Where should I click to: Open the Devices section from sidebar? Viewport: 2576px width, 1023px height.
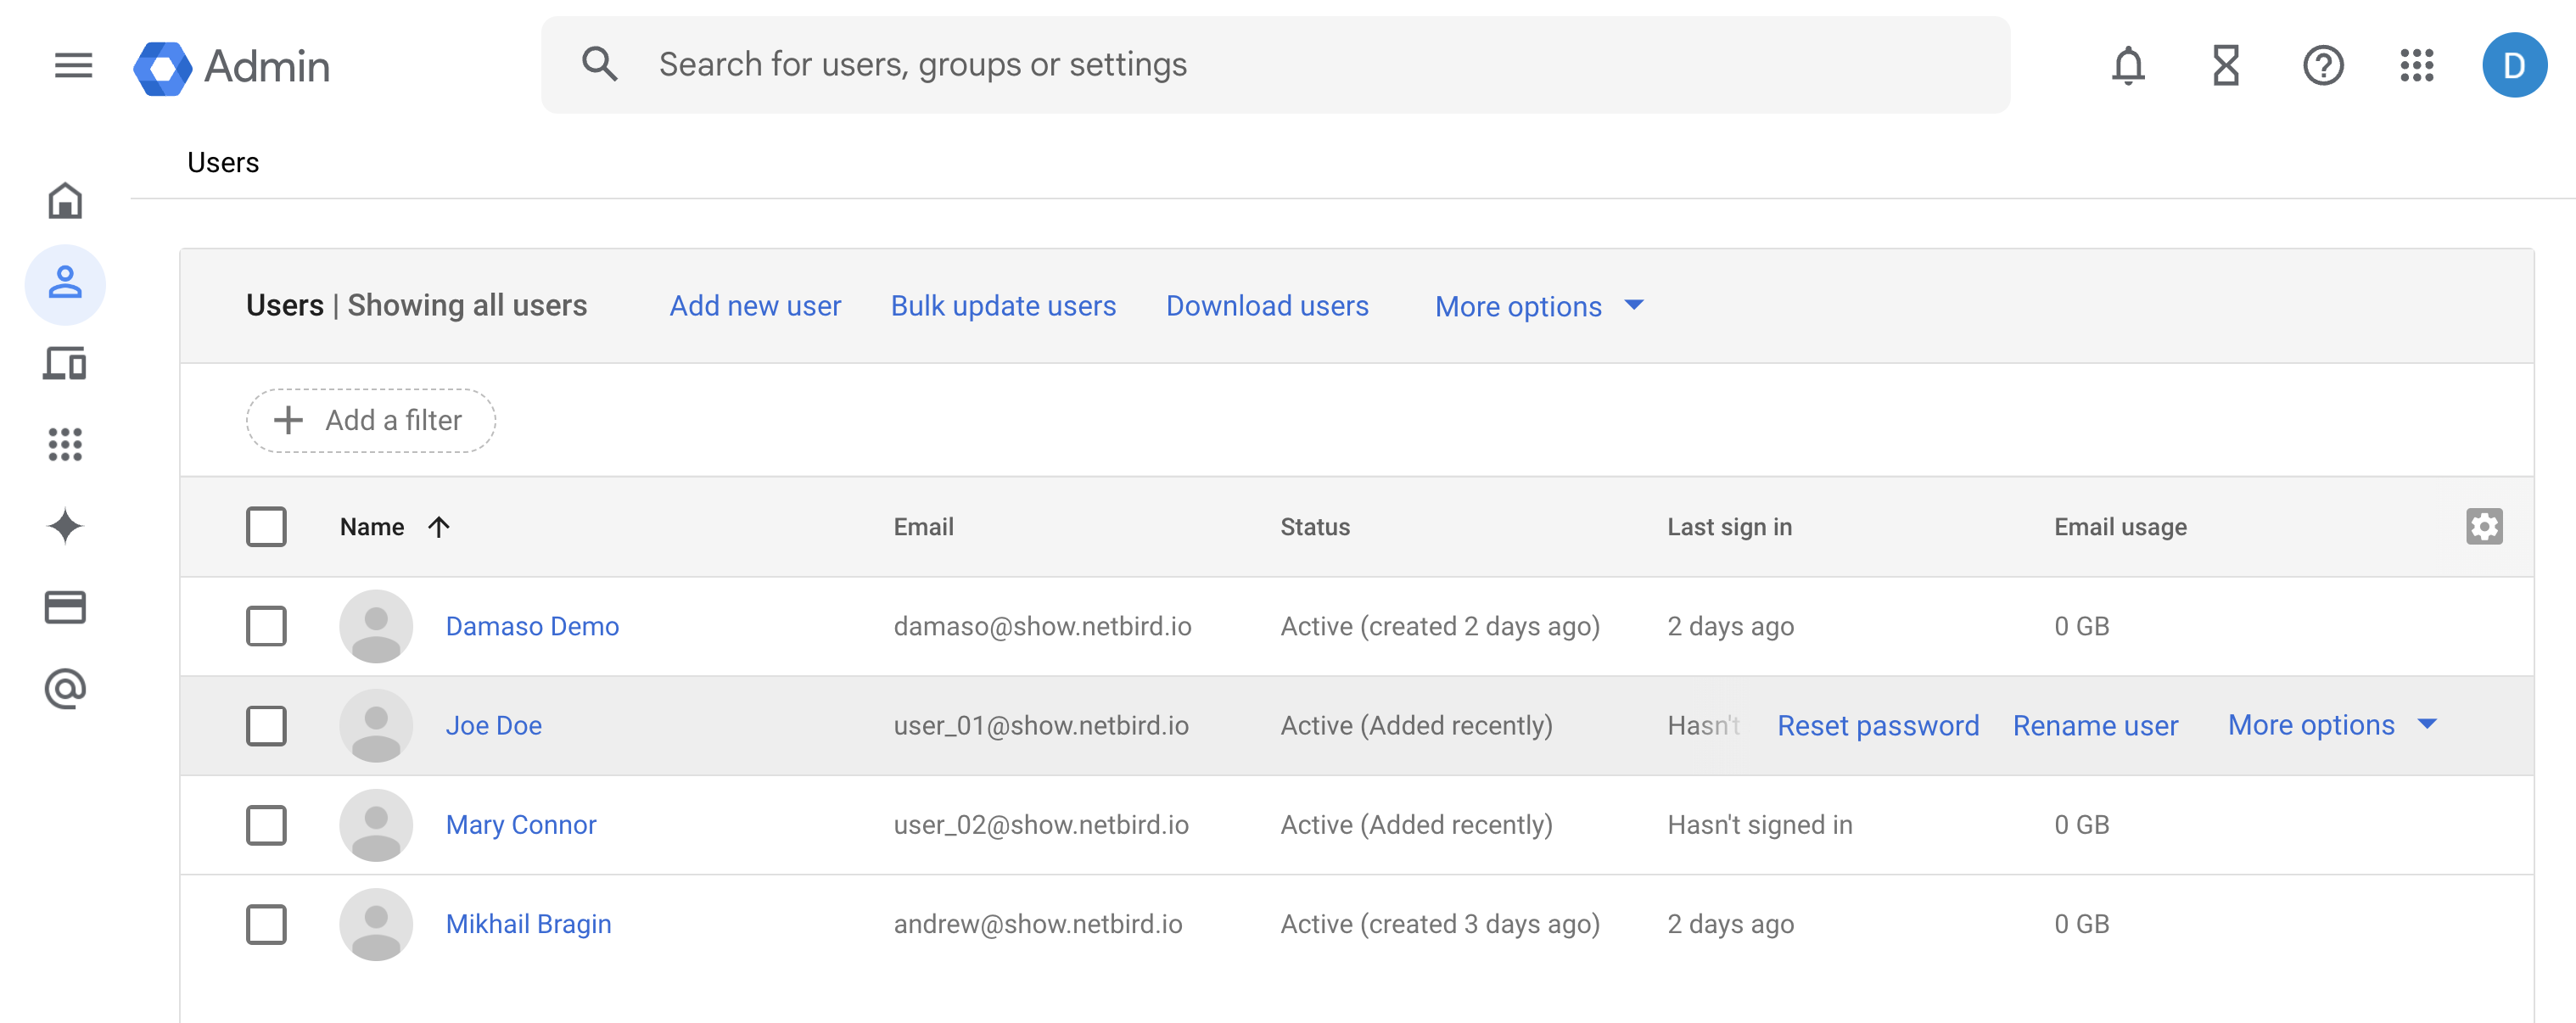(x=65, y=364)
